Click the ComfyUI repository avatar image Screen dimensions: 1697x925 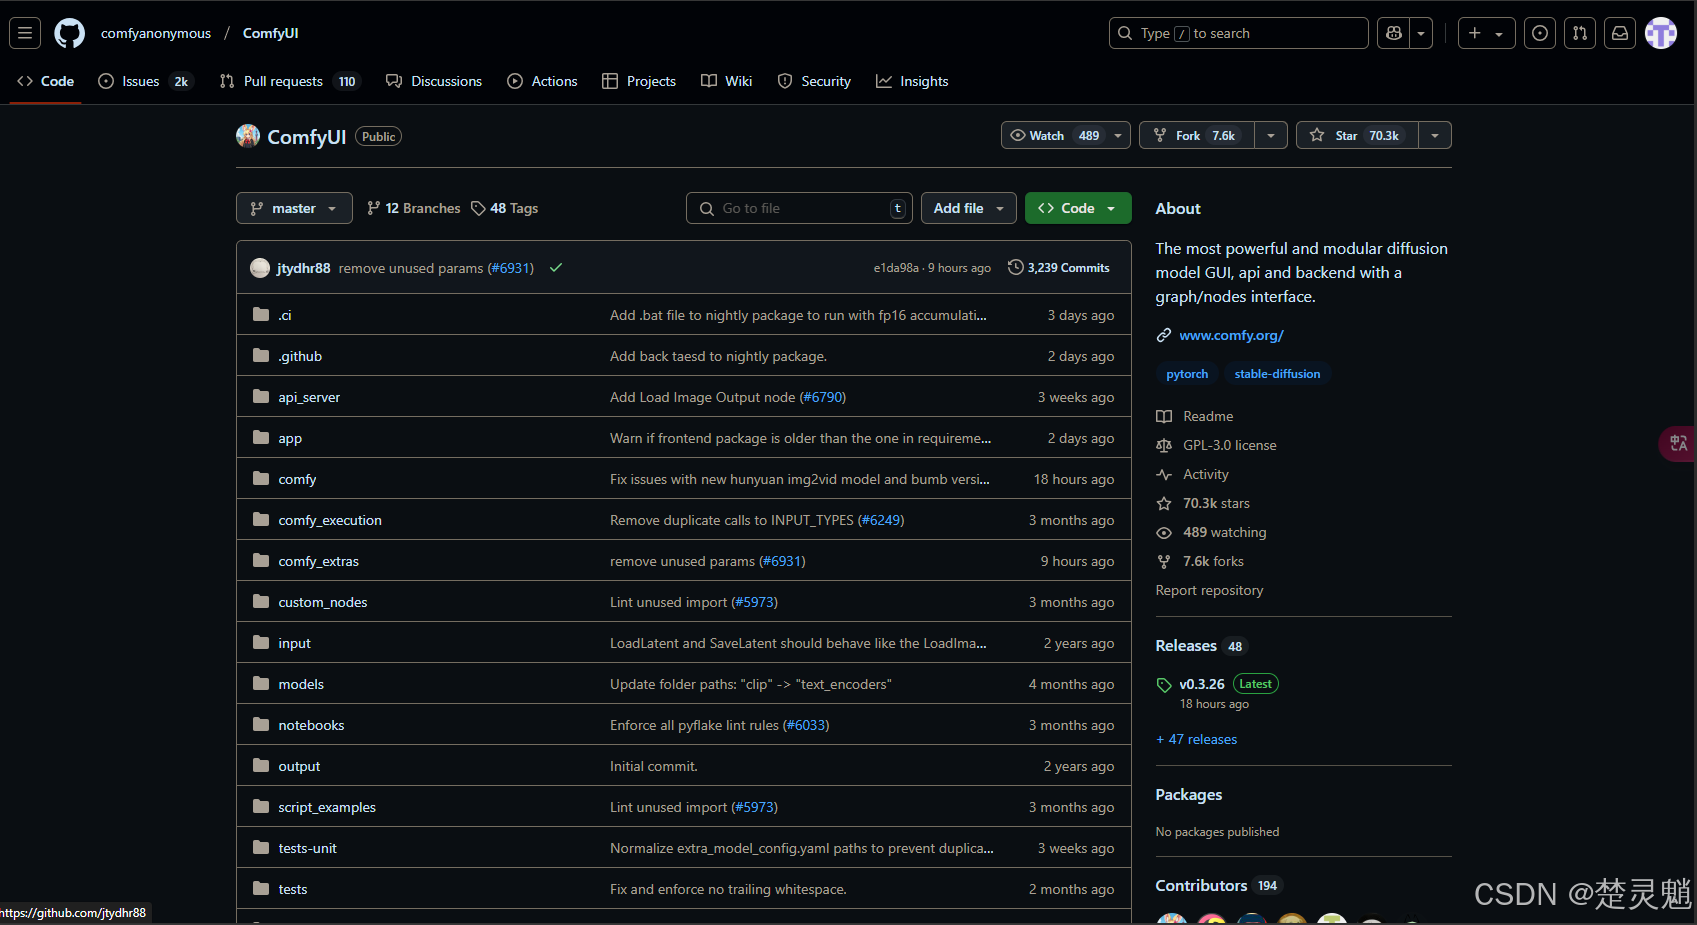coord(248,136)
